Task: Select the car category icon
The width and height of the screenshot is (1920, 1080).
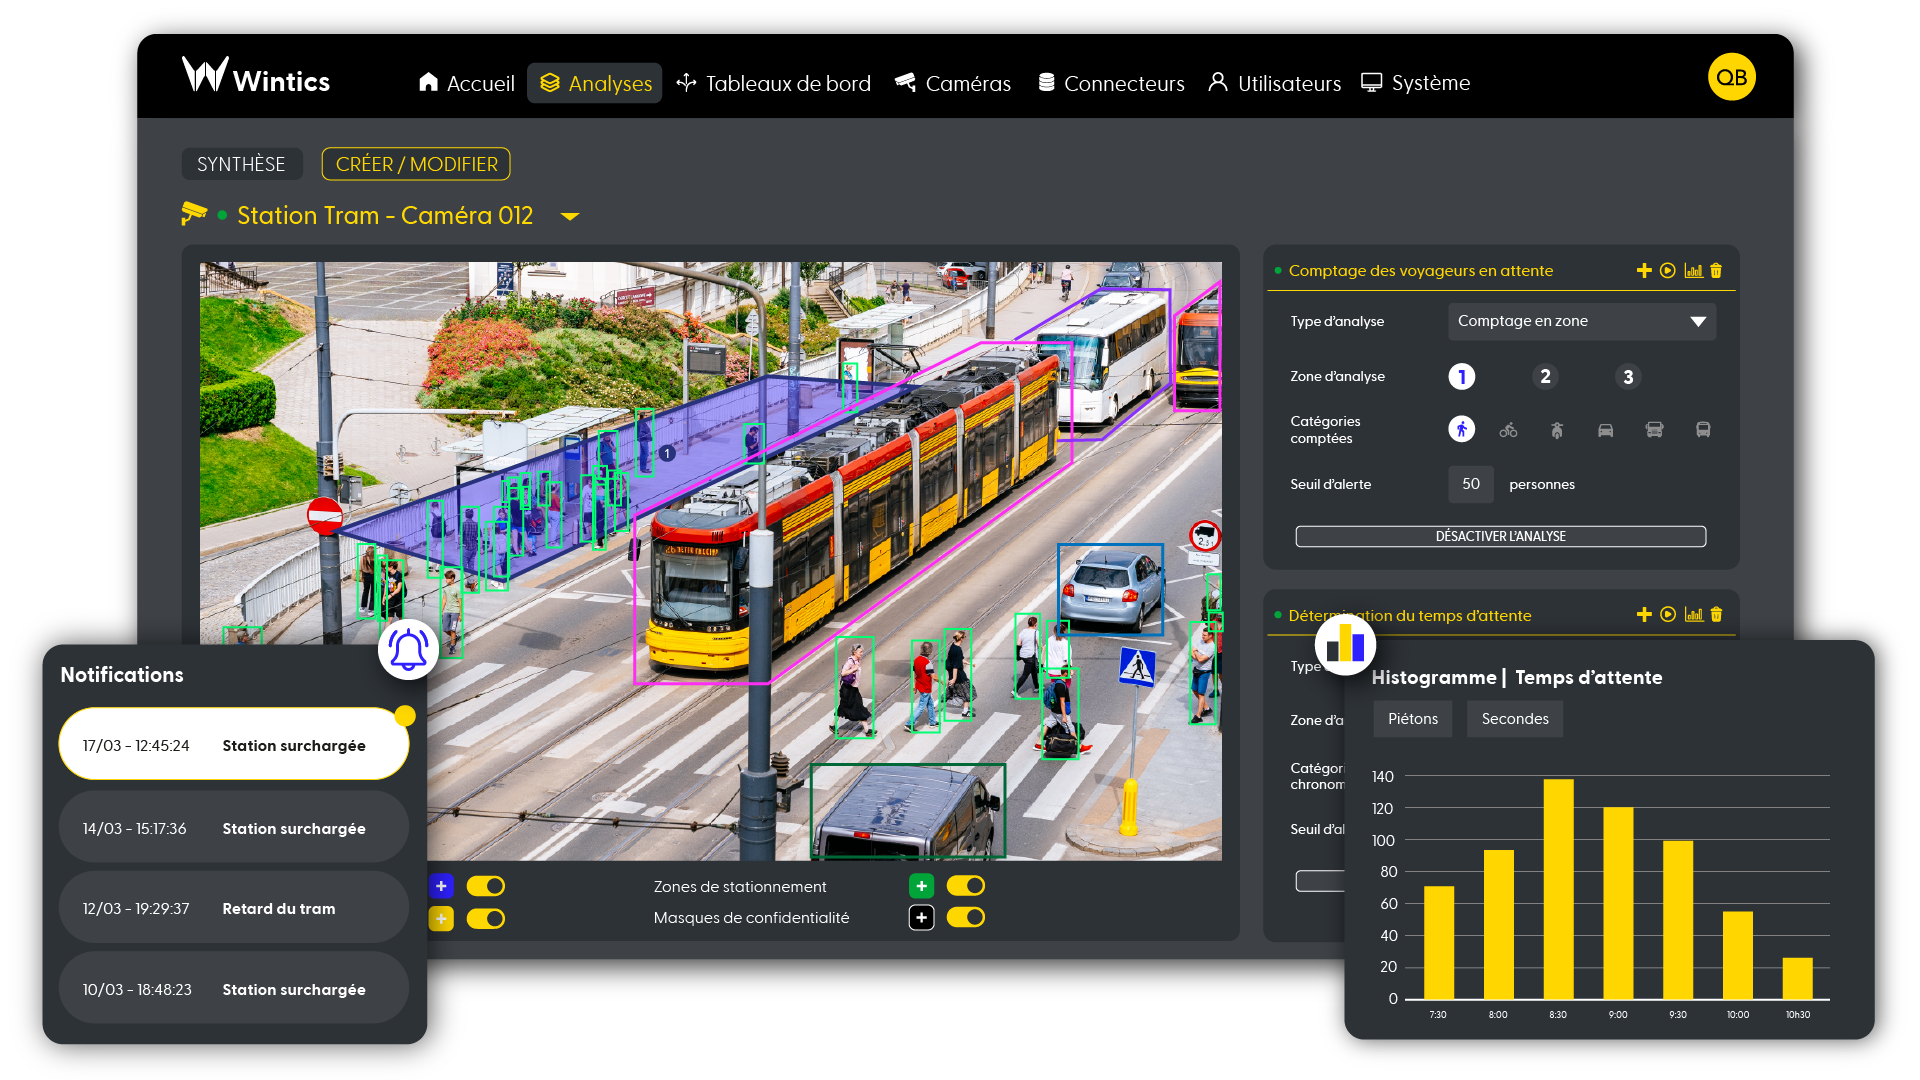Action: 1605,431
